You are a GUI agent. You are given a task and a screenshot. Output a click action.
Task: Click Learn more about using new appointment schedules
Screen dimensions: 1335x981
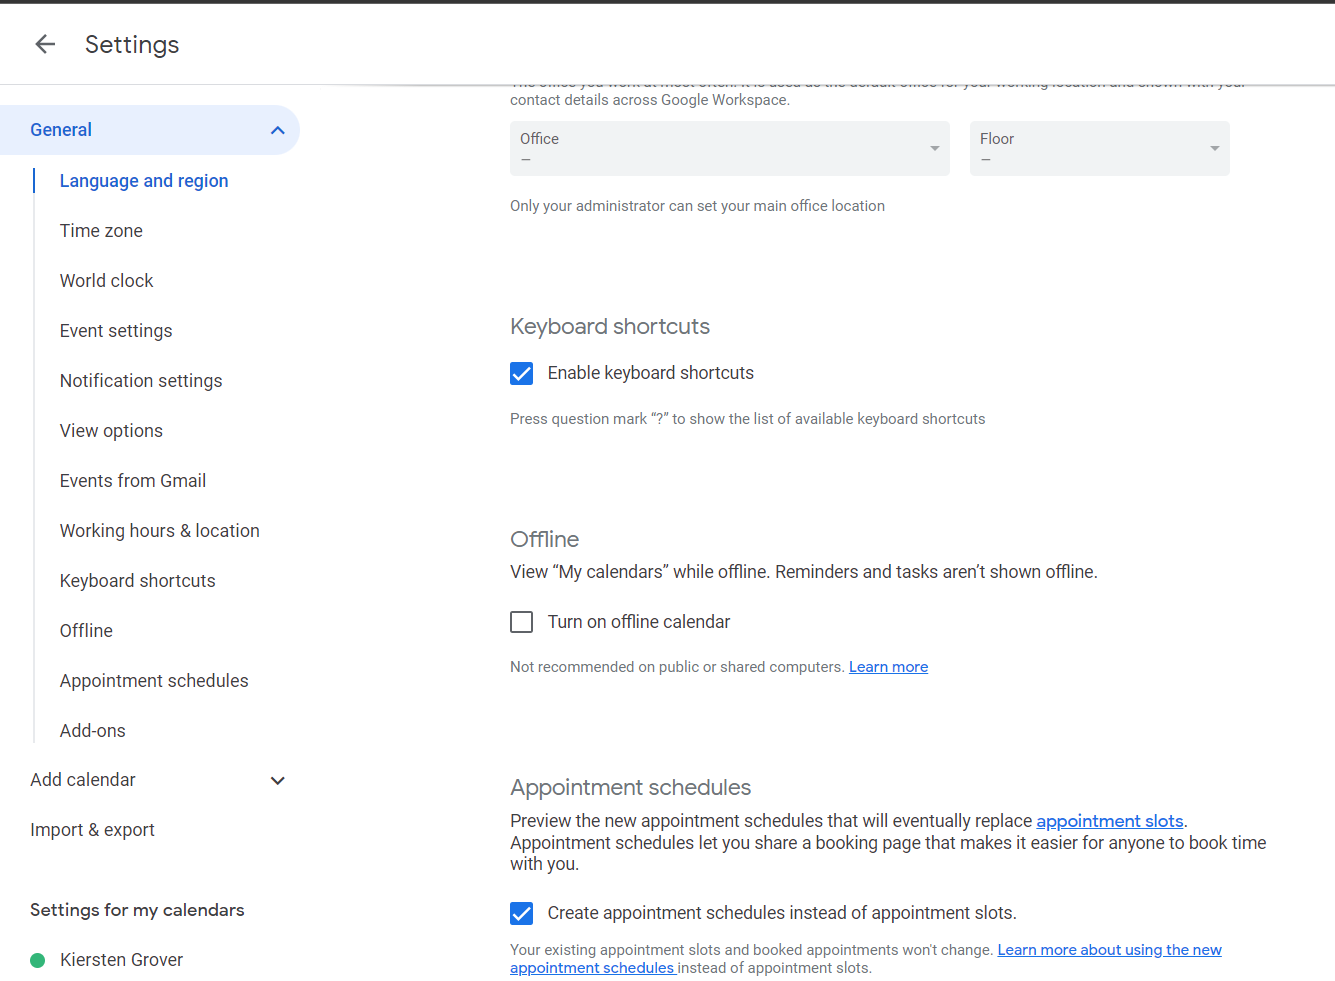pos(1109,950)
